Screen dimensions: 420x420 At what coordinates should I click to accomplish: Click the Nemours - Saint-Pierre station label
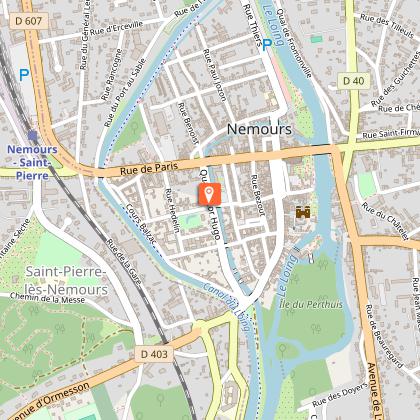coord(32,162)
